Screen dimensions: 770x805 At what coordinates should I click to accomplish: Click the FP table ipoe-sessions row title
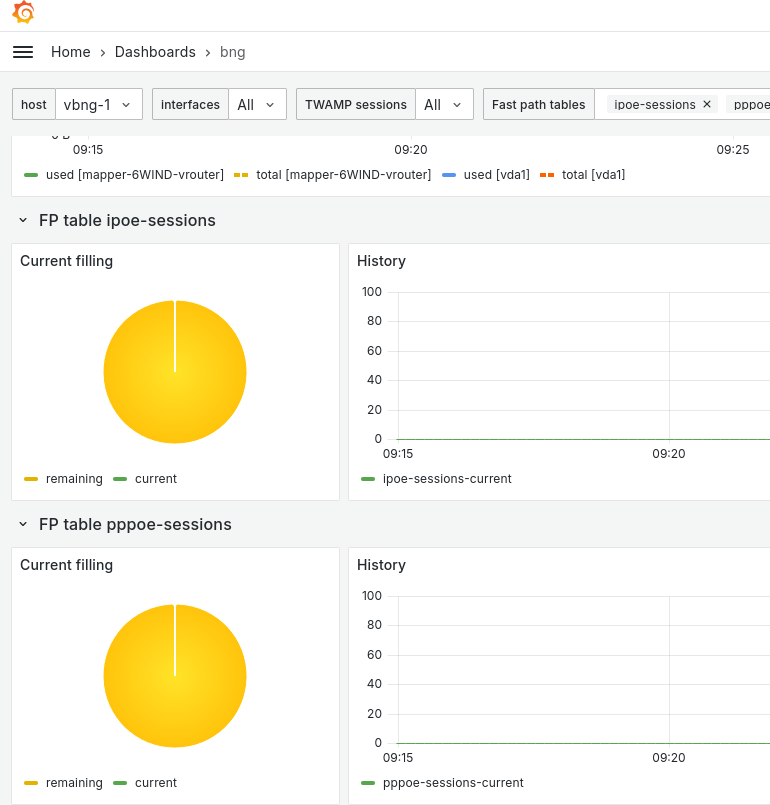[x=127, y=220]
